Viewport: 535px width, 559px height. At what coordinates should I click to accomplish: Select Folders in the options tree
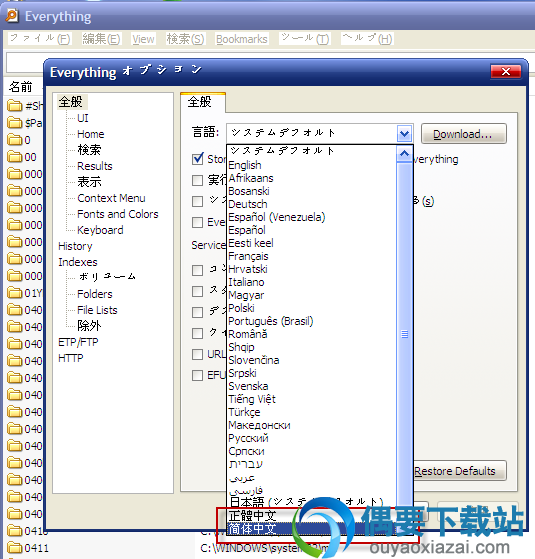click(x=94, y=294)
